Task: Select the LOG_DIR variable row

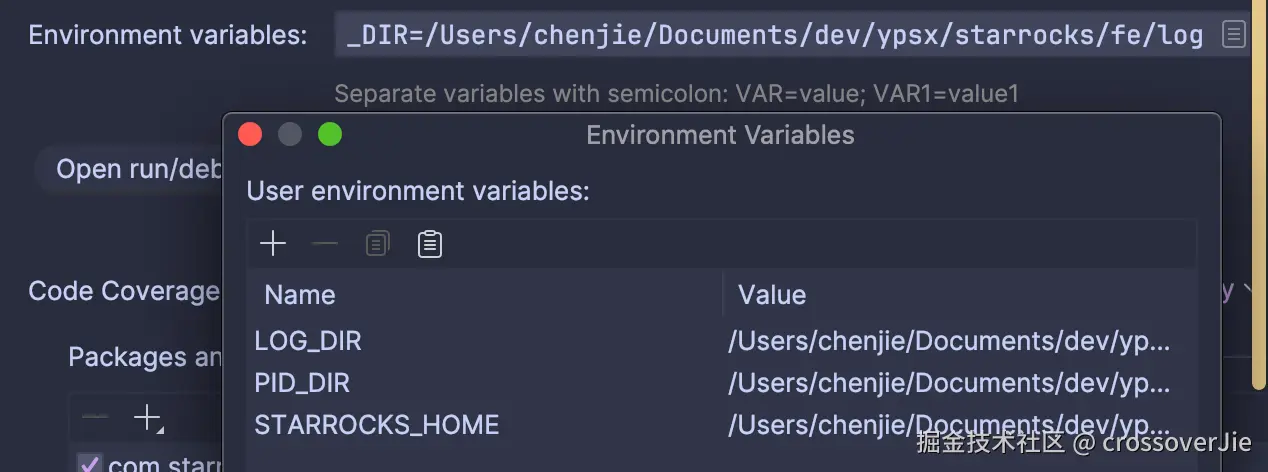Action: click(308, 341)
